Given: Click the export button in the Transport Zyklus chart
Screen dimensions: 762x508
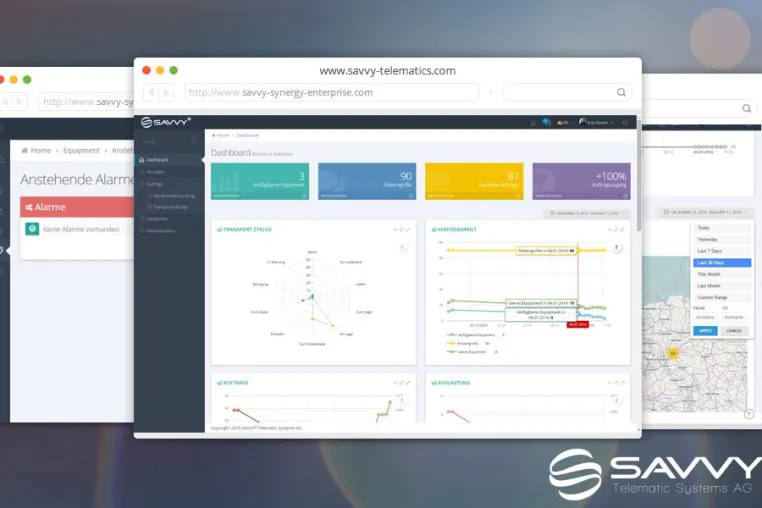Looking at the screenshot, I should (x=402, y=248).
